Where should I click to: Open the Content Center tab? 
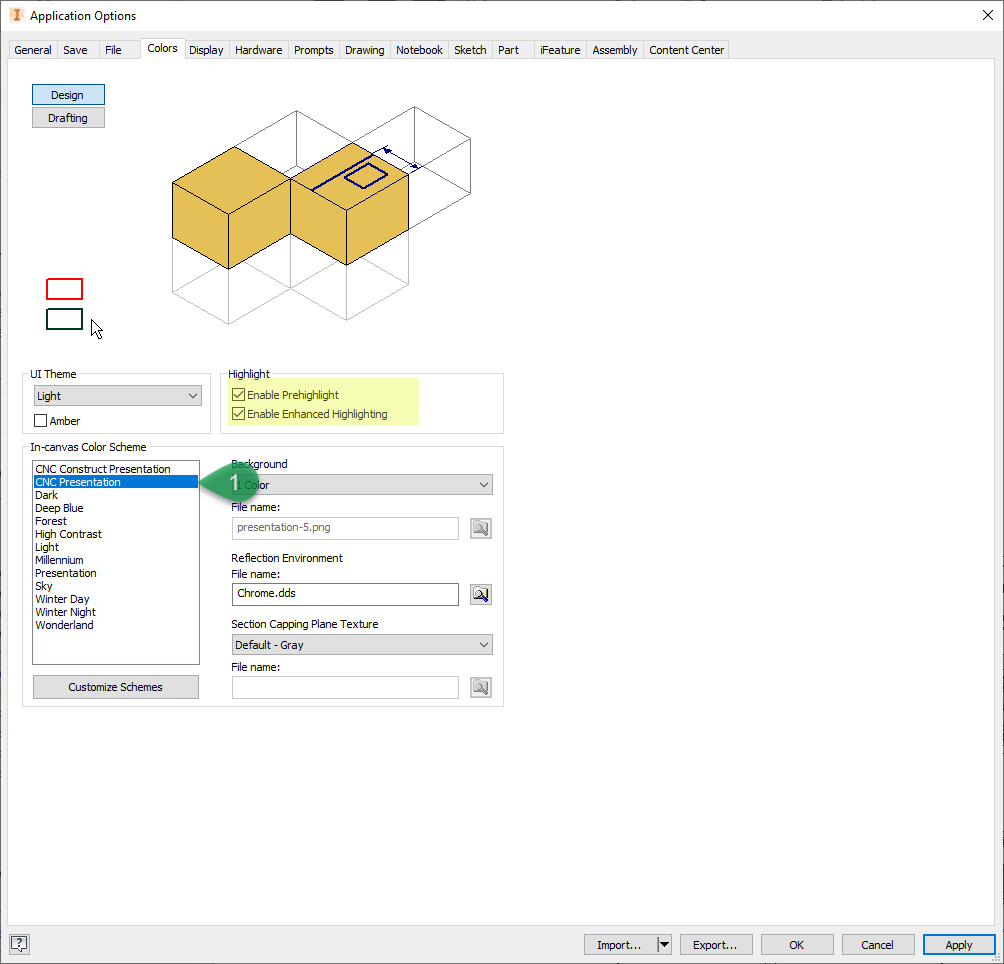(686, 49)
